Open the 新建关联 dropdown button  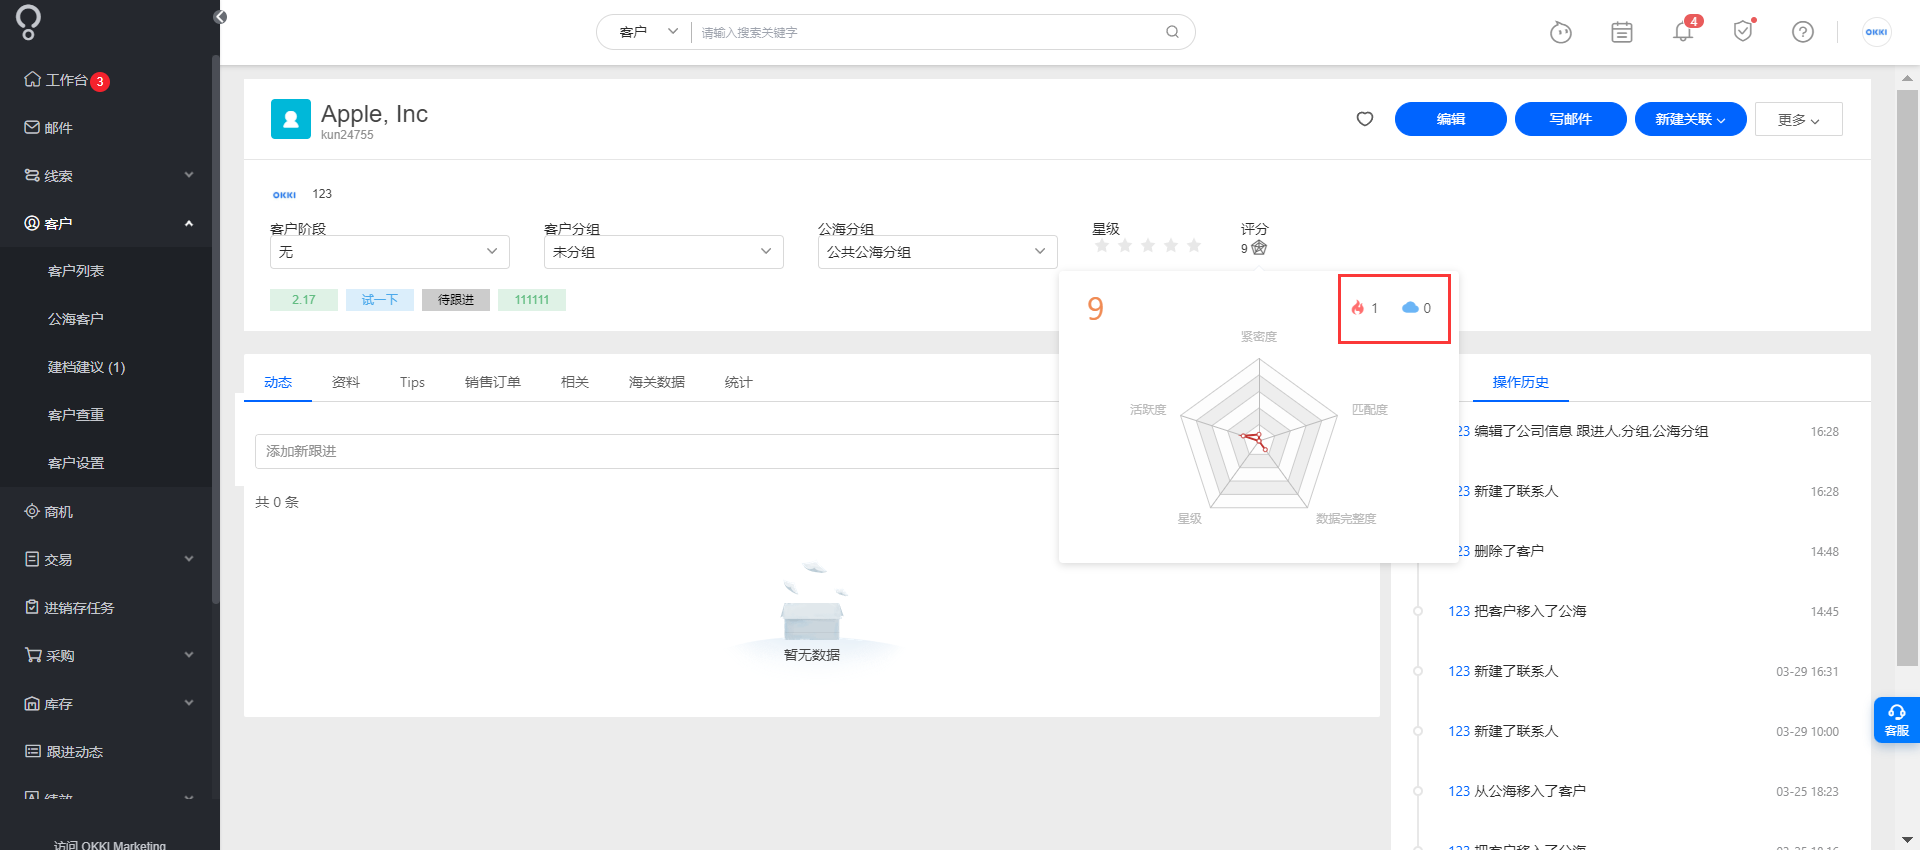click(1691, 119)
